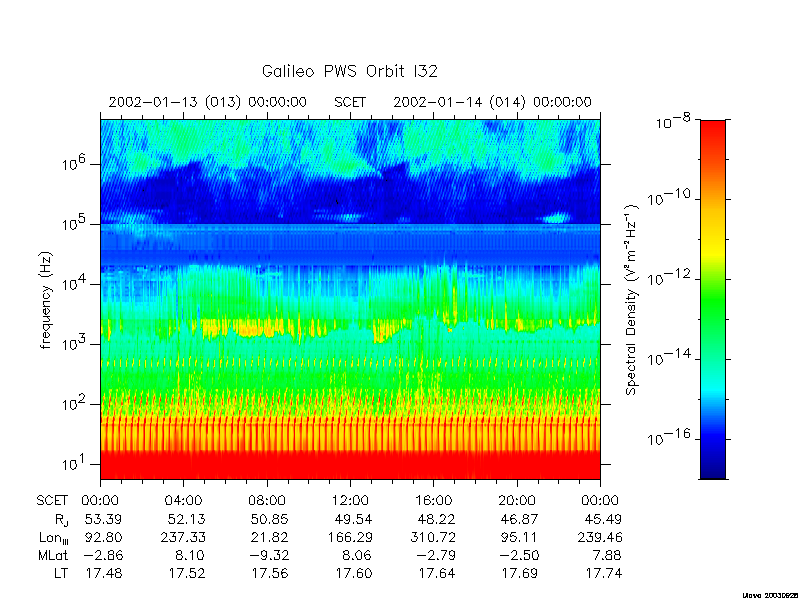Click the MLat value '7.88'
Viewport: 800px width, 600px height.
point(607,555)
